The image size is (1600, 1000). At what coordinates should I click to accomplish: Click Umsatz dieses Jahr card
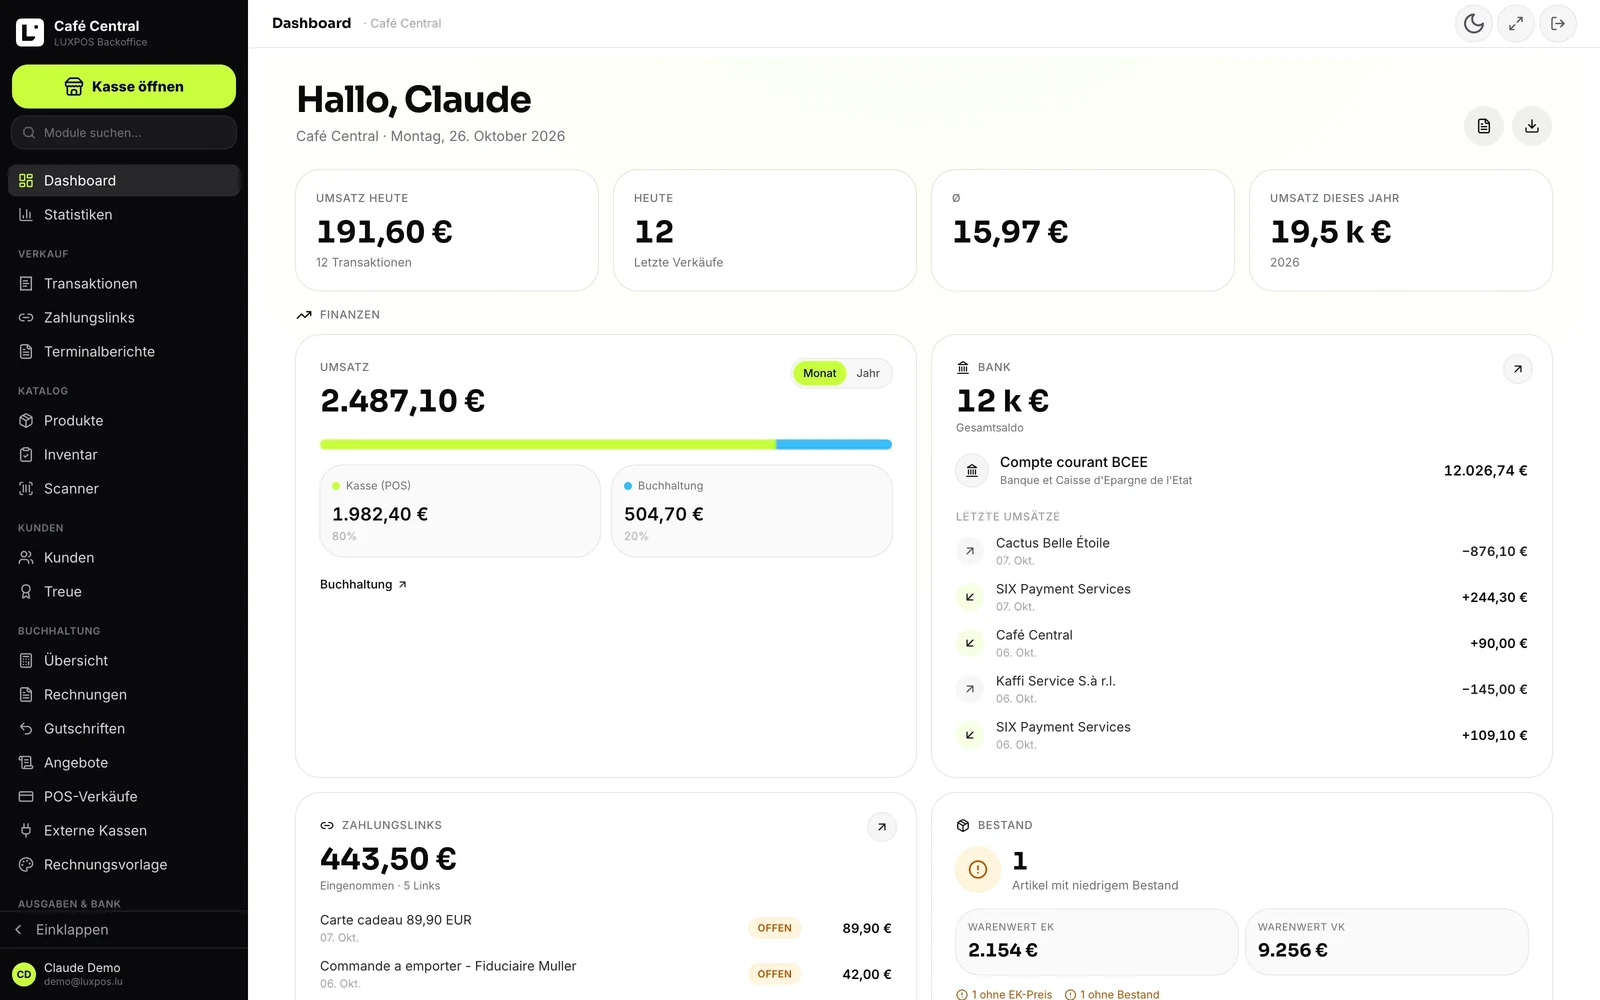1401,230
